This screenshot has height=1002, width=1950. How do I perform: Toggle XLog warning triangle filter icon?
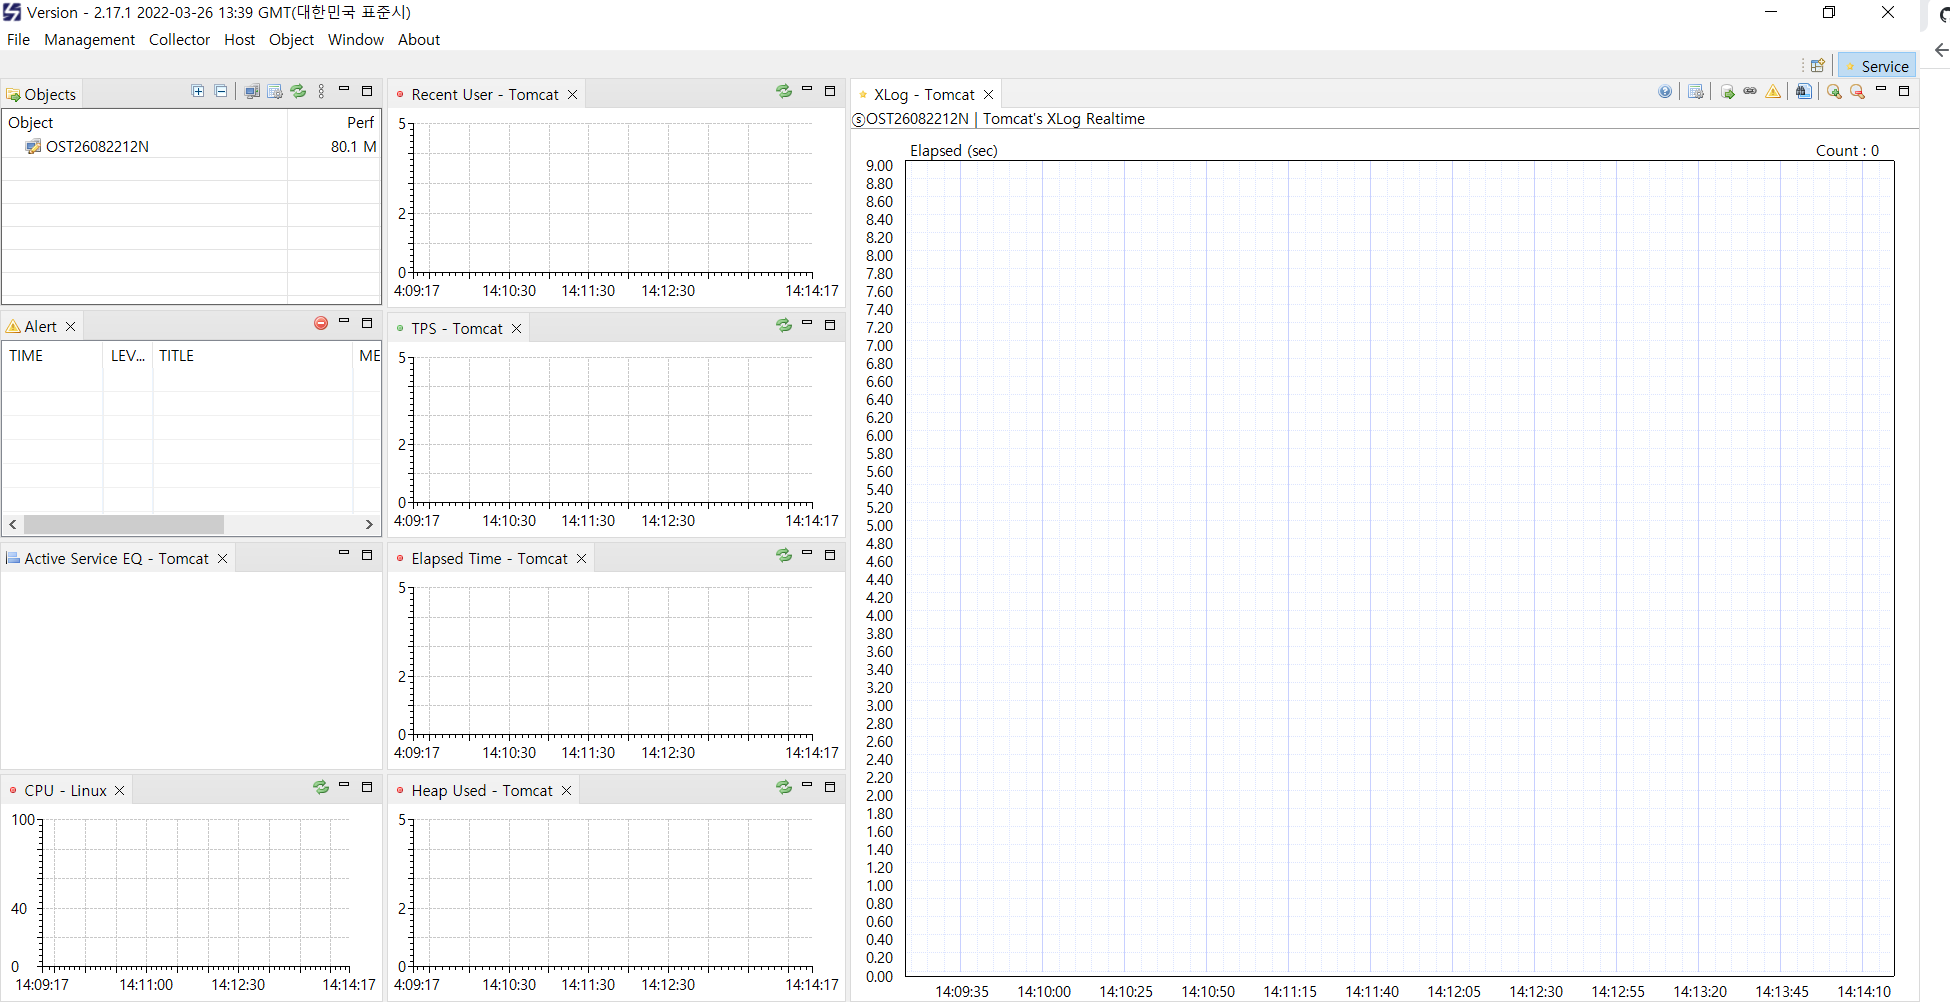coord(1773,91)
